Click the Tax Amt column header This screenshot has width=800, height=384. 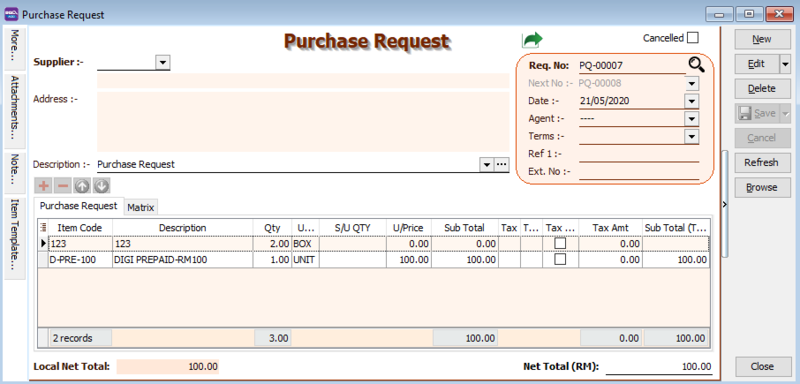tap(611, 227)
